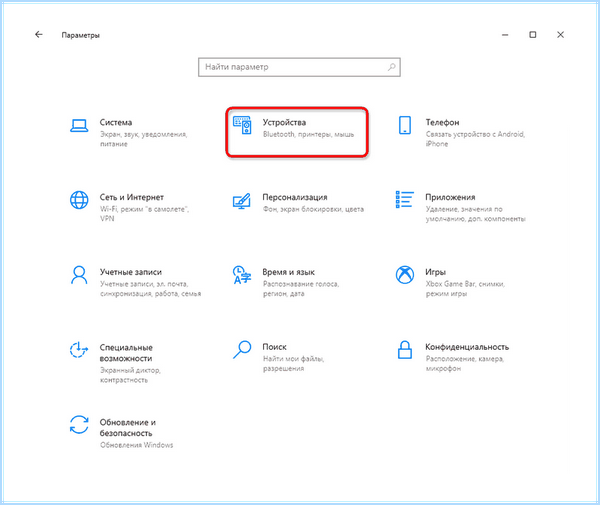Select the Accounts person icon
600x505 pixels.
[79, 275]
